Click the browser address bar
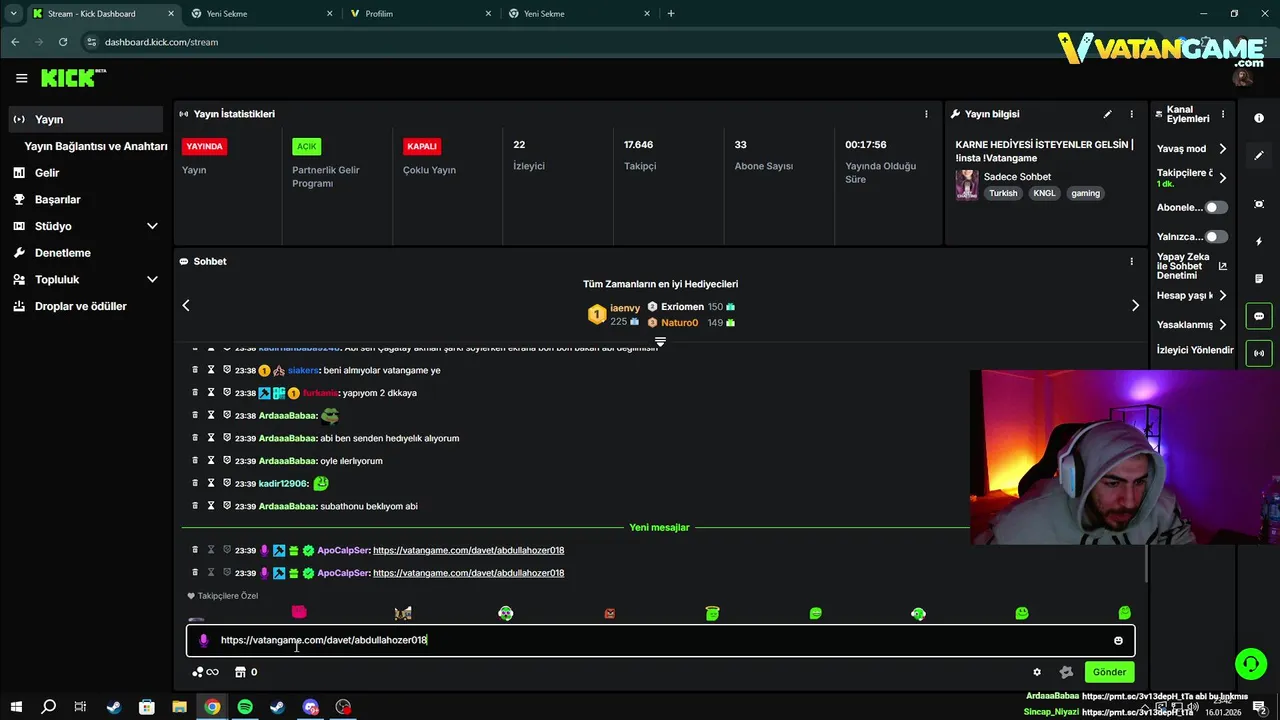The height and width of the screenshot is (720, 1280). 560,42
